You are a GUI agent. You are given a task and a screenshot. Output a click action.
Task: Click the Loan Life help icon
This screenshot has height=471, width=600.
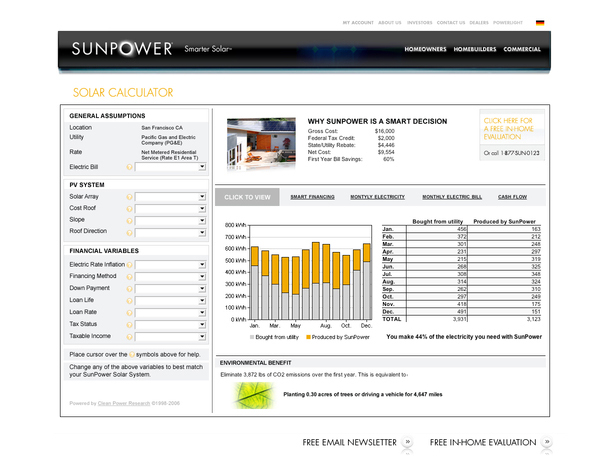129,301
